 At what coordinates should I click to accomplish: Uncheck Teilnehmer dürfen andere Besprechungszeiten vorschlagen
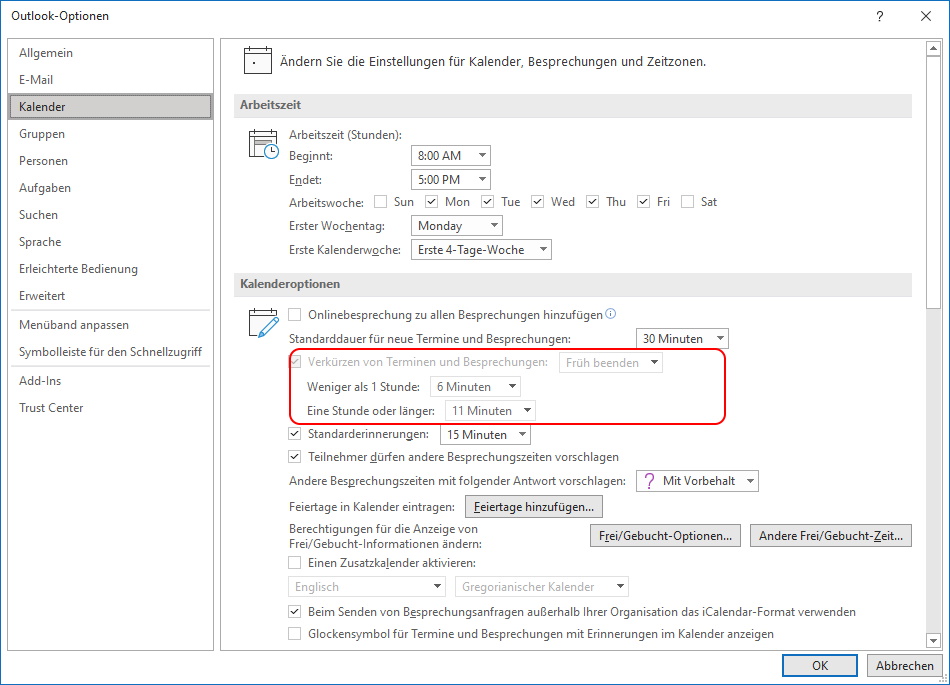pyautogui.click(x=294, y=457)
